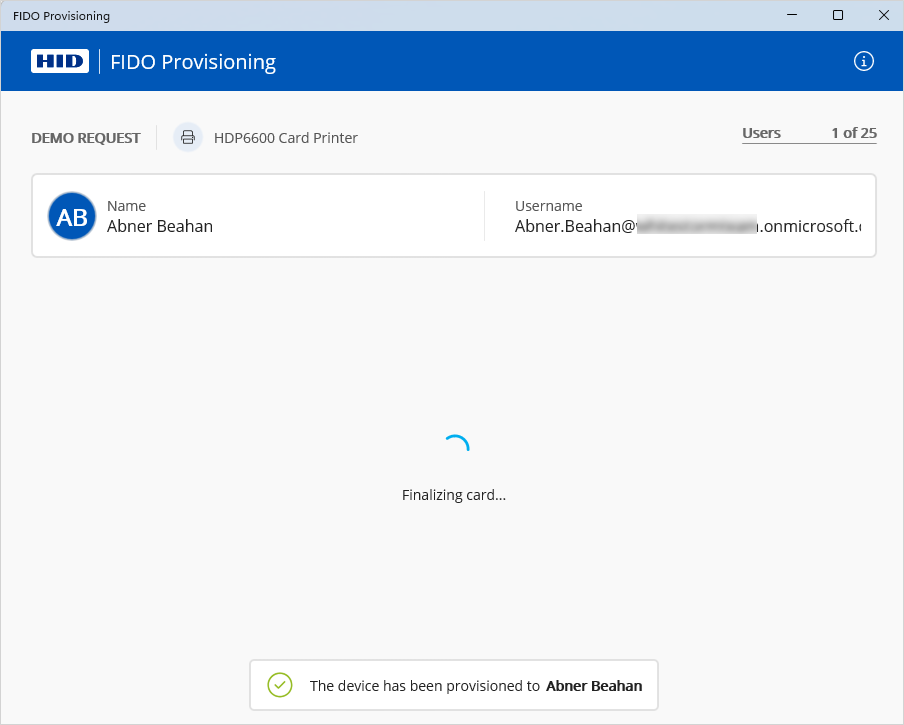The height and width of the screenshot is (725, 904).
Task: Close the FIDO Provisioning window
Action: coord(882,15)
